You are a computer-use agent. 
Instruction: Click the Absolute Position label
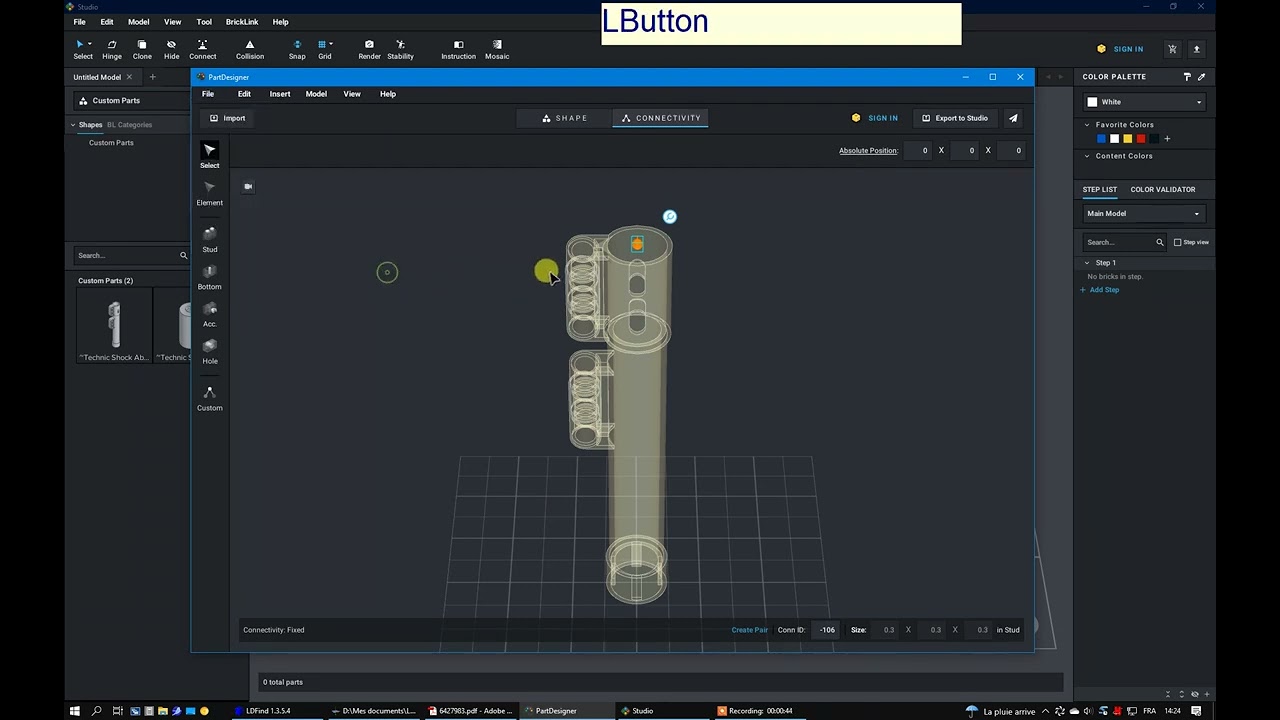tap(868, 151)
